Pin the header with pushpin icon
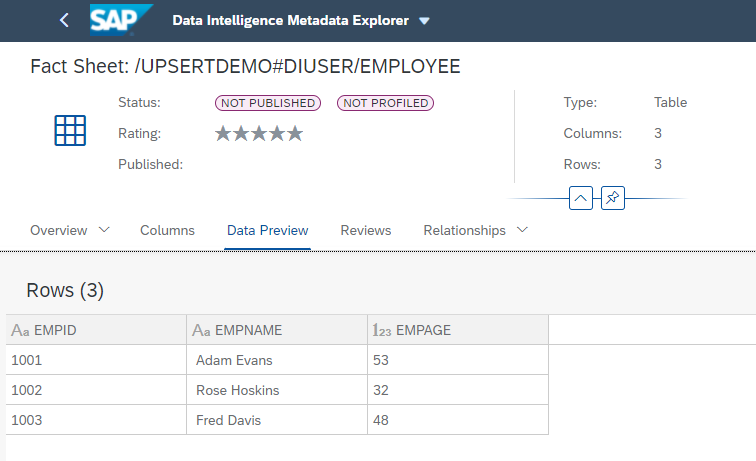 coord(613,198)
